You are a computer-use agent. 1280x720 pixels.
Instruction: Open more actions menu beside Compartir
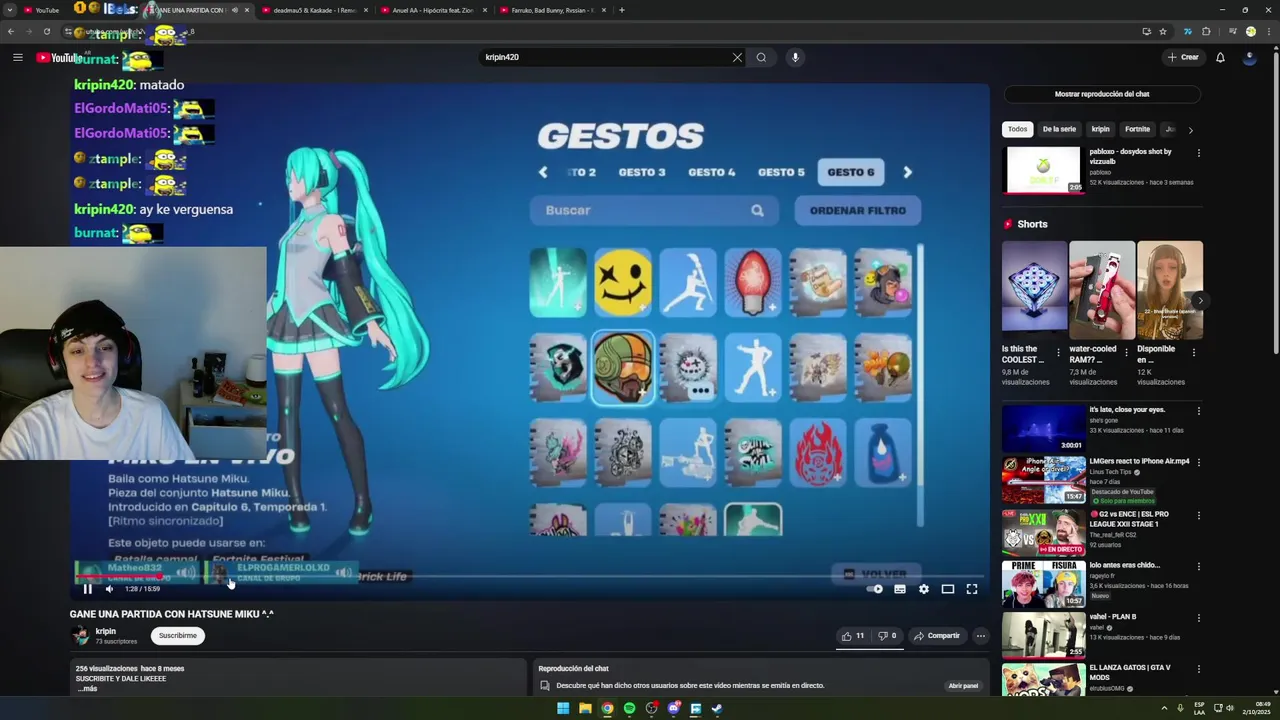click(x=980, y=636)
